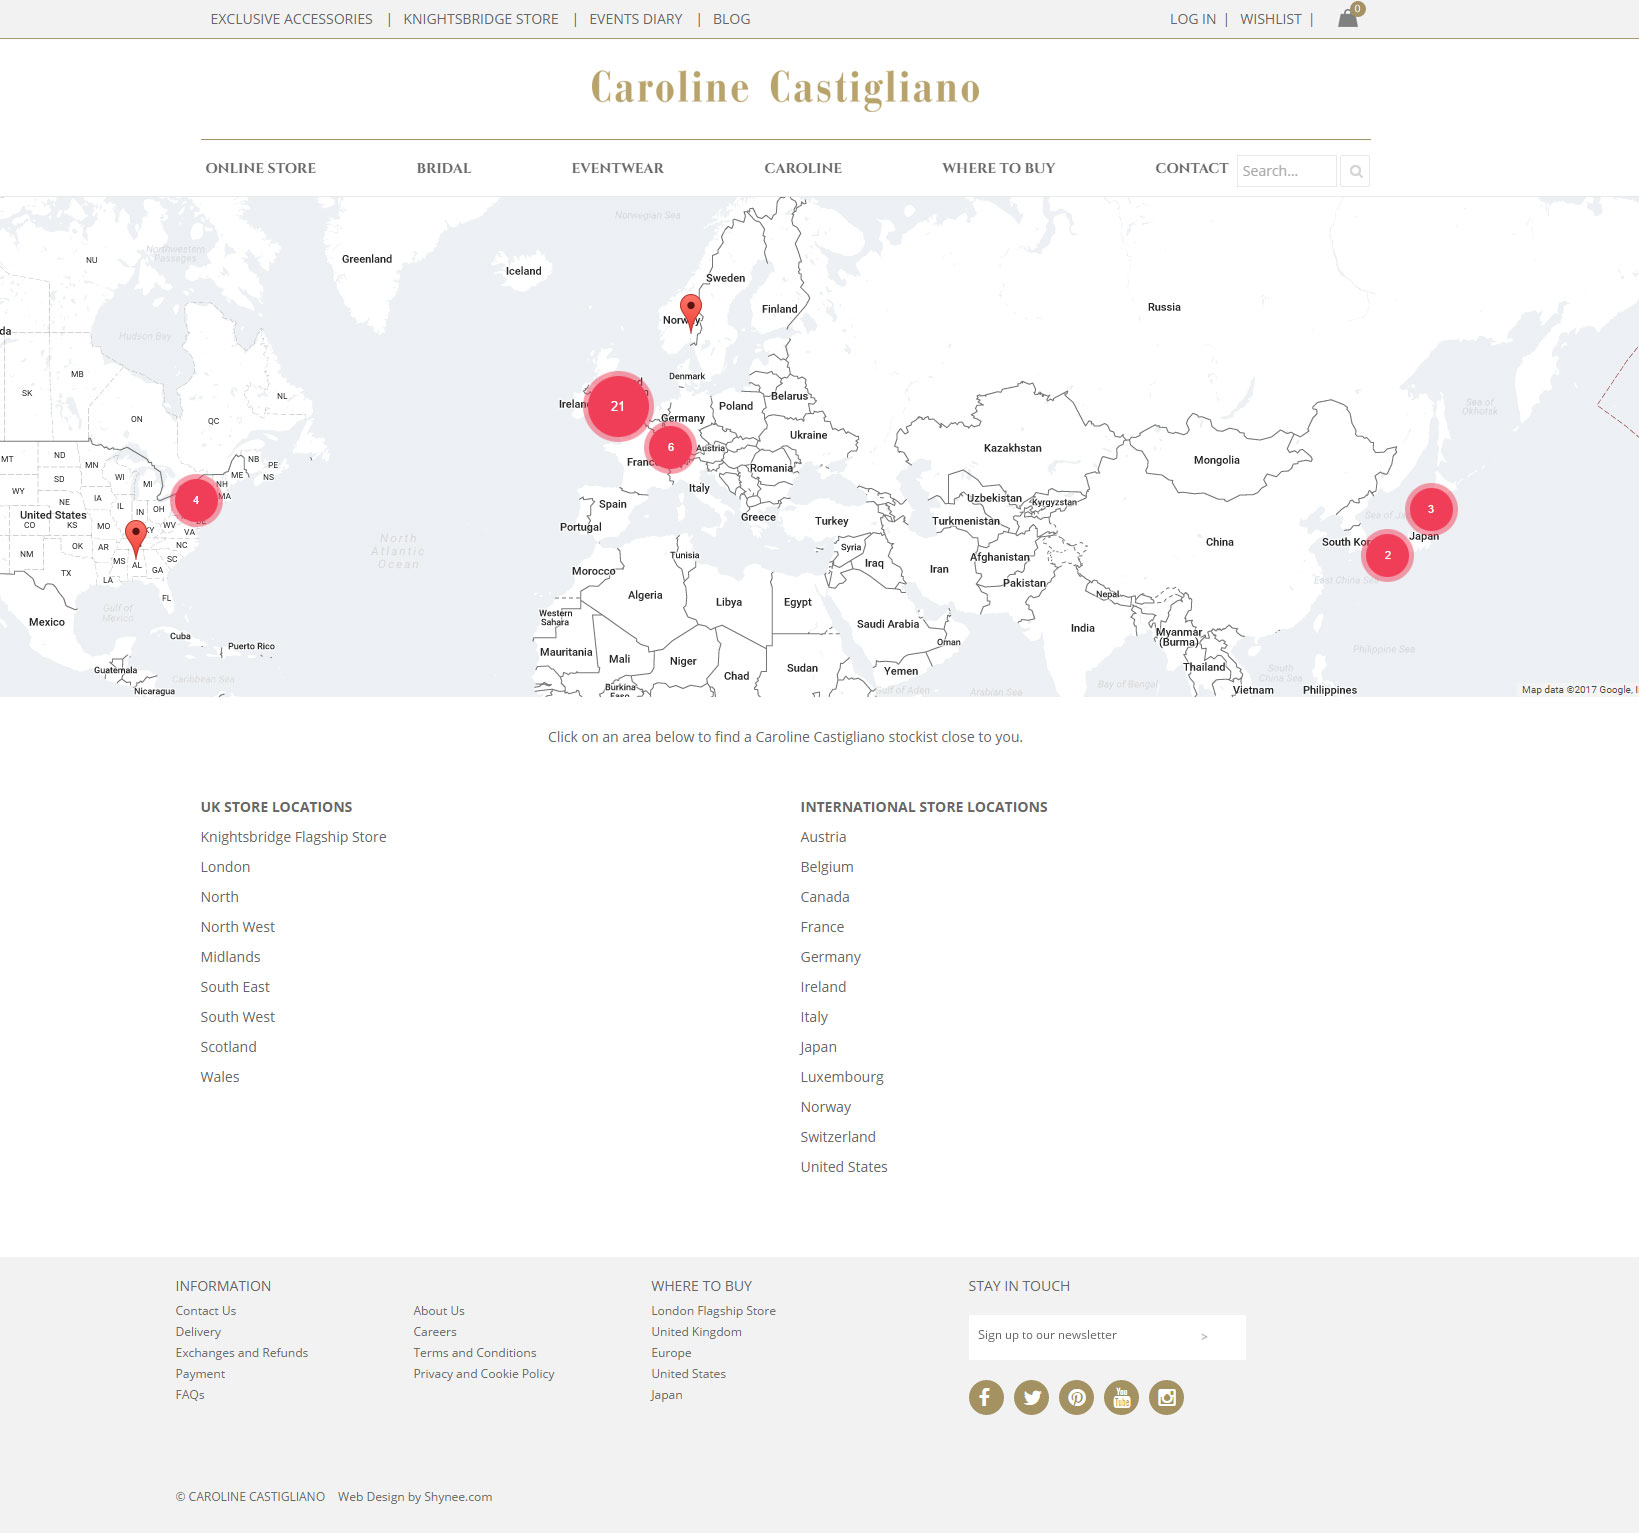Open Europe footer link

coord(671,1353)
